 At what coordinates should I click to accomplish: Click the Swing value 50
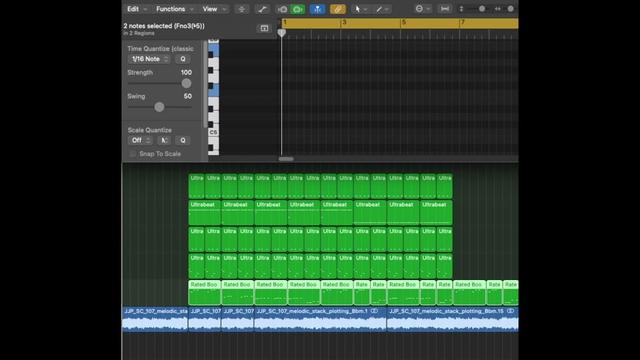(188, 96)
